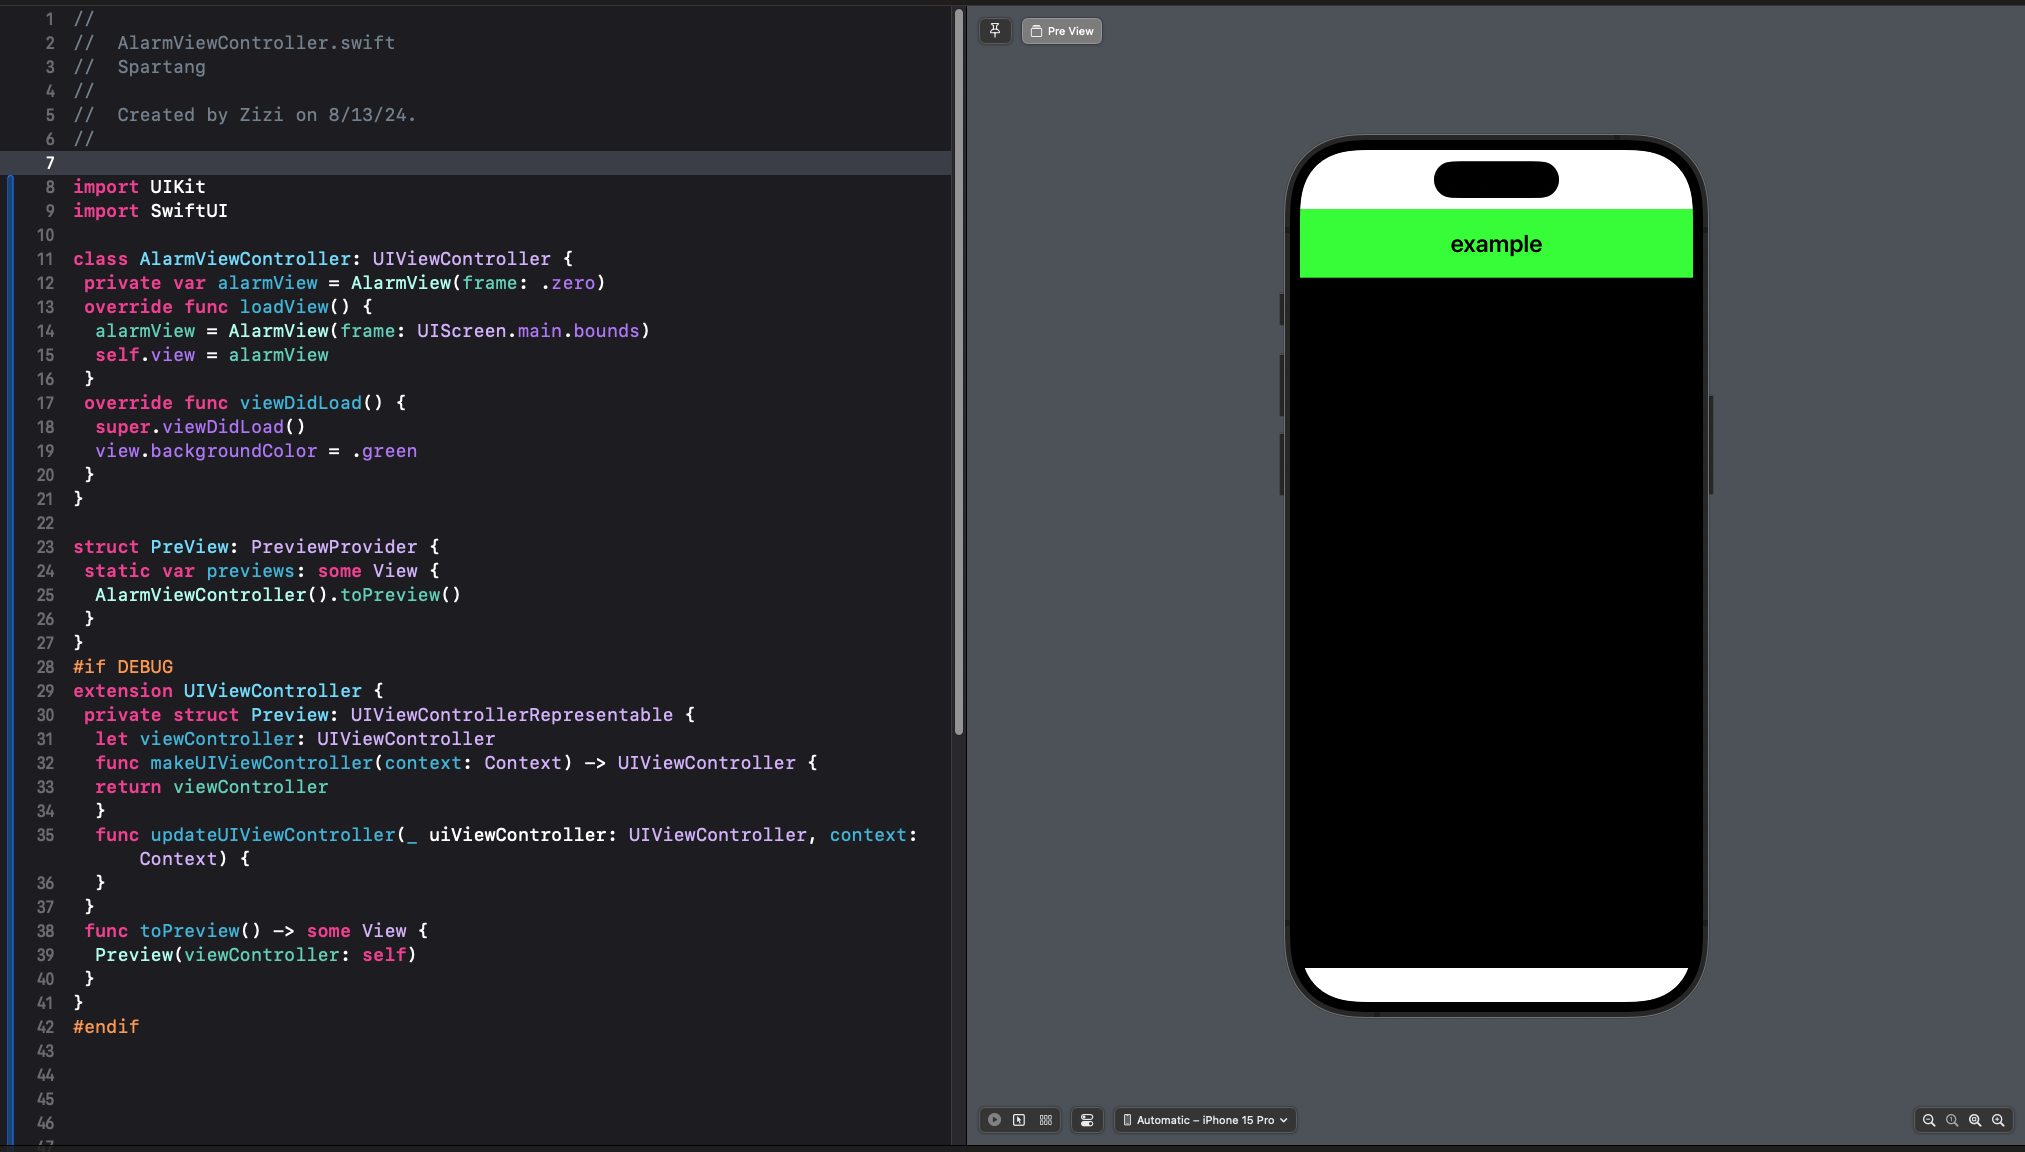Click the iPhone preview black screen area
Screen dimensions: 2025x1152
point(1496,620)
